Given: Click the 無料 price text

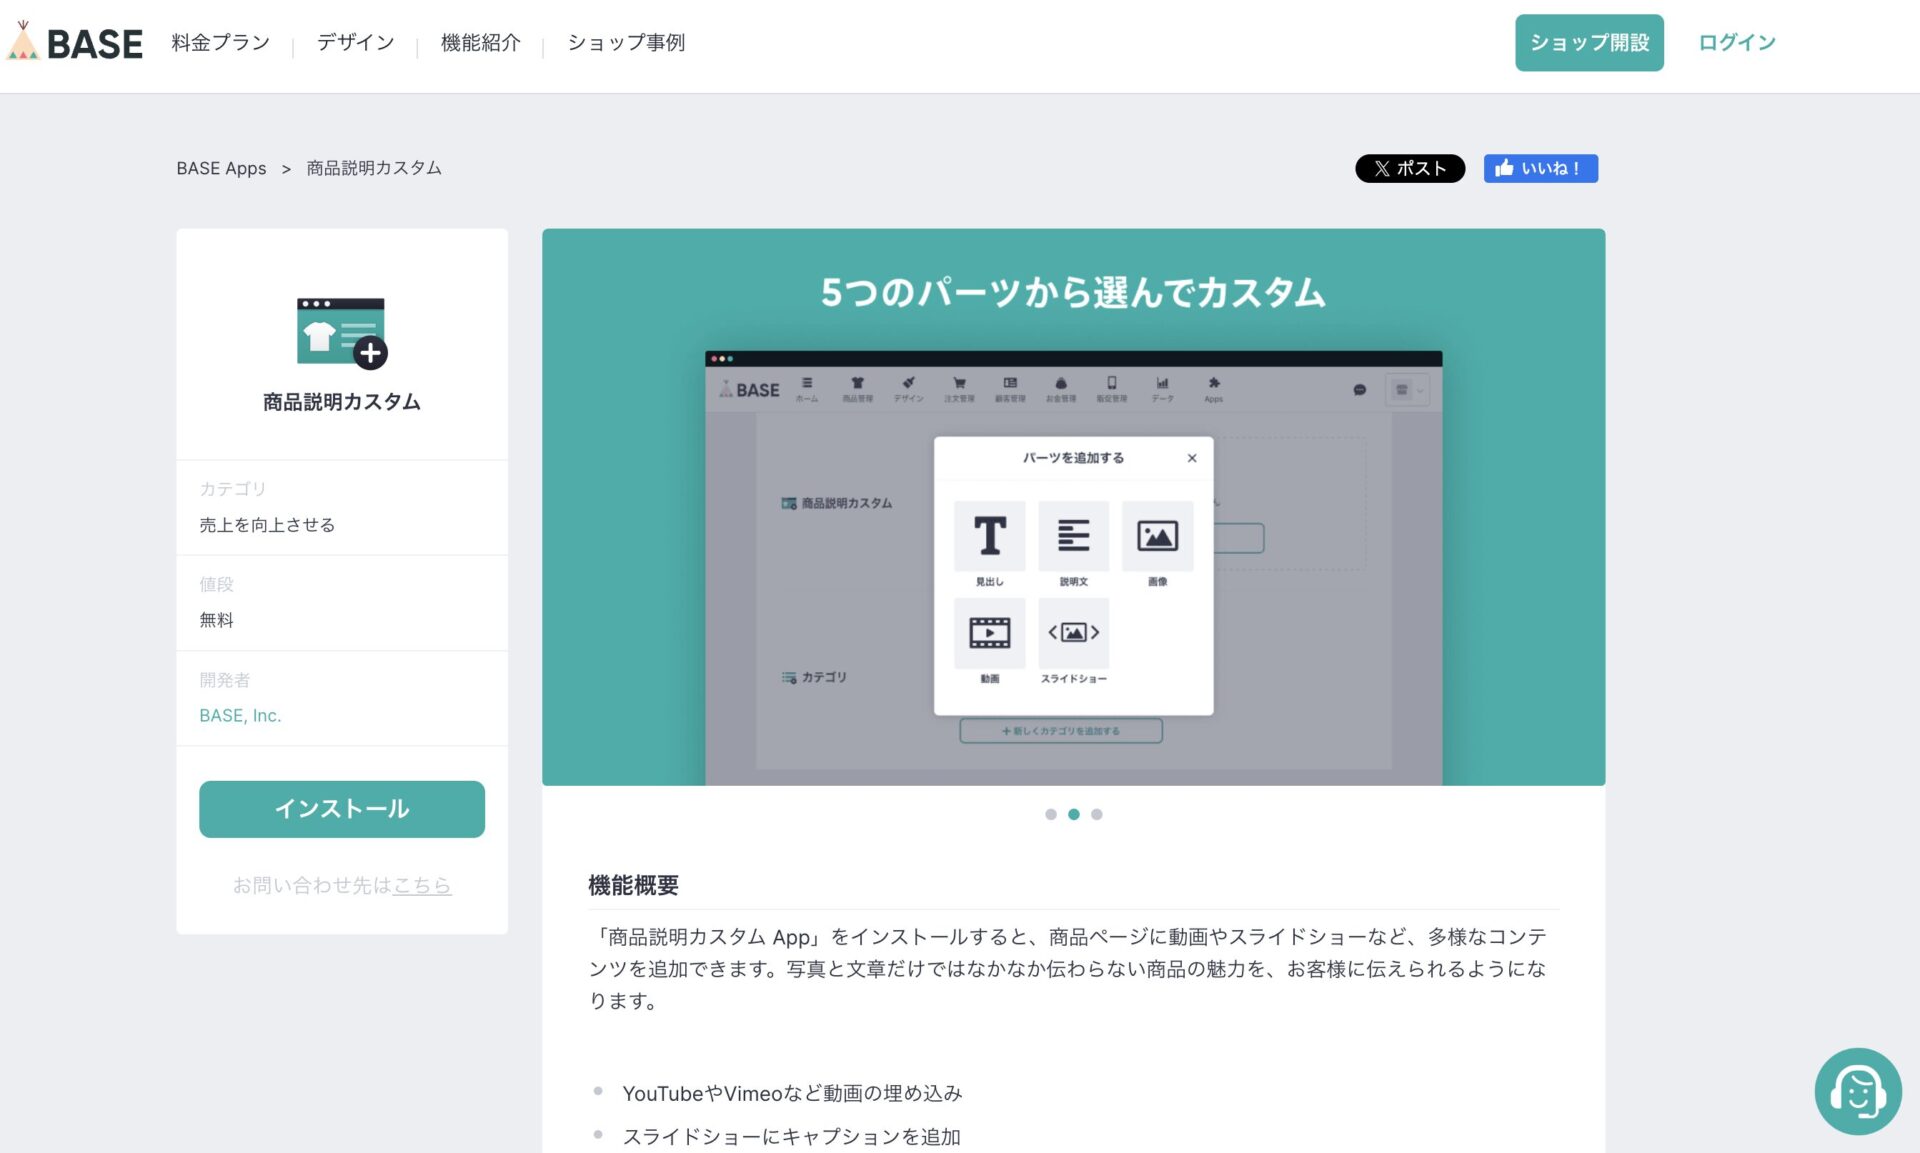Looking at the screenshot, I should (x=216, y=620).
